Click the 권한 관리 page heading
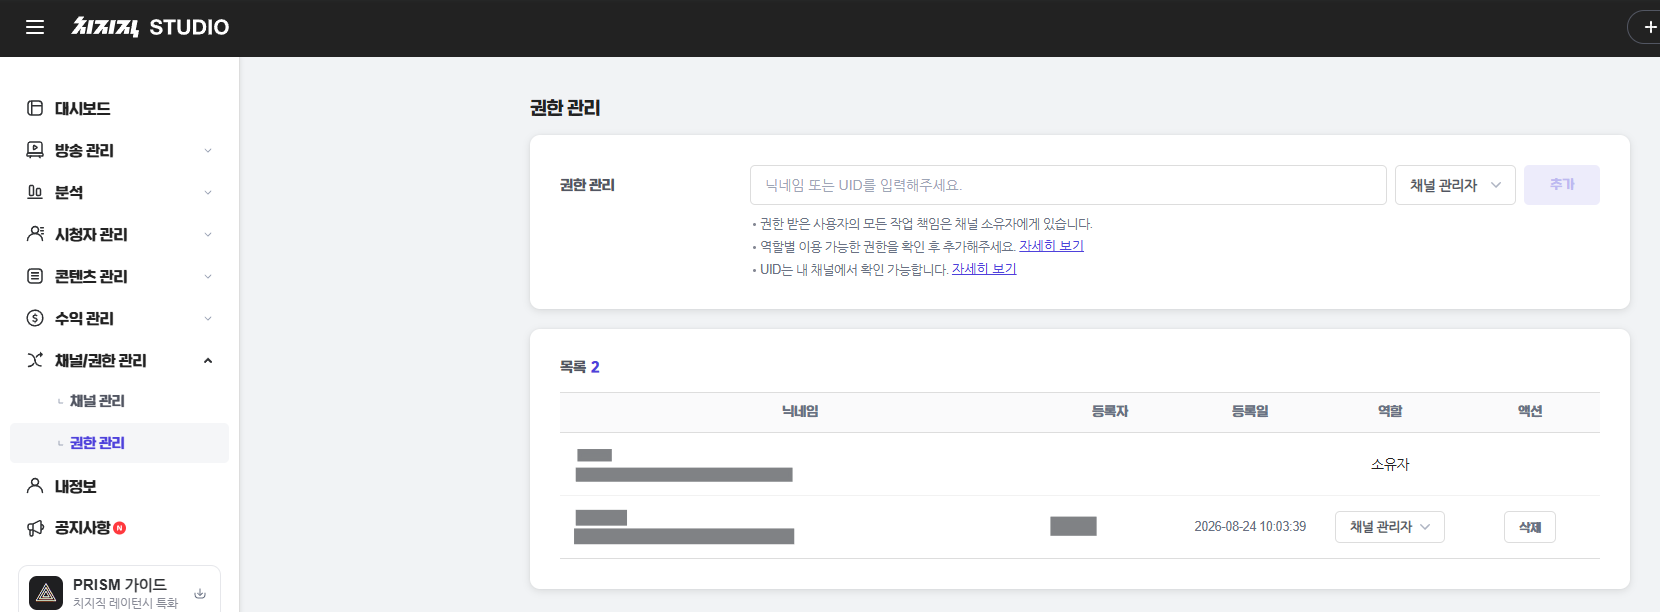 tap(565, 108)
